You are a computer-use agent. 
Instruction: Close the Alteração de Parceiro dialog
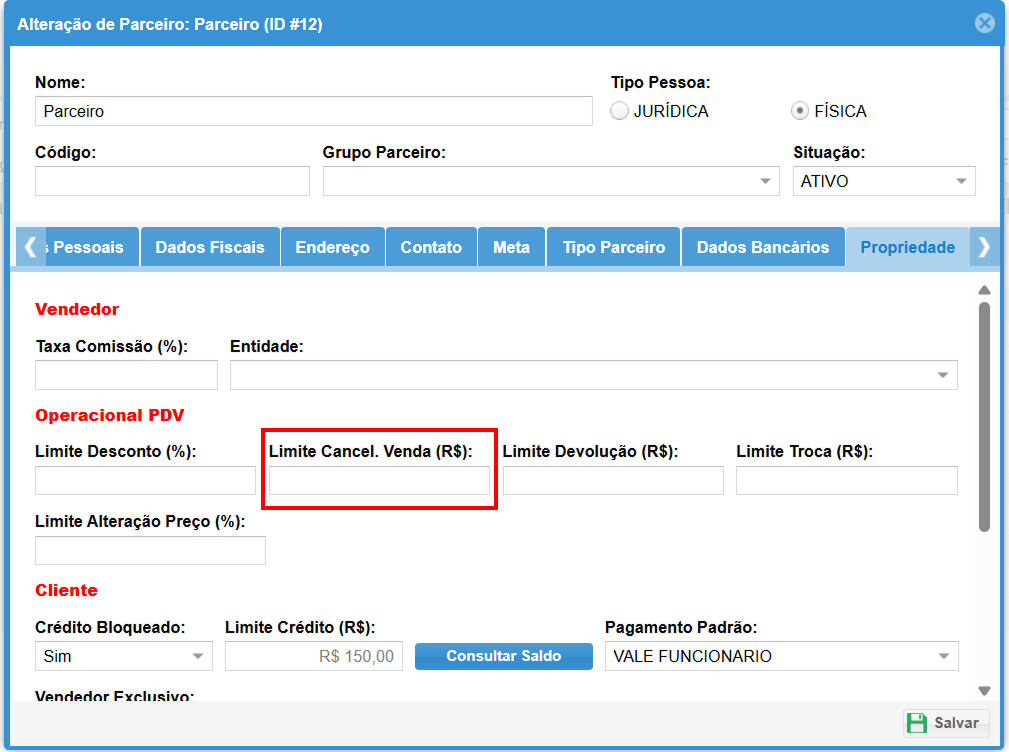click(984, 23)
